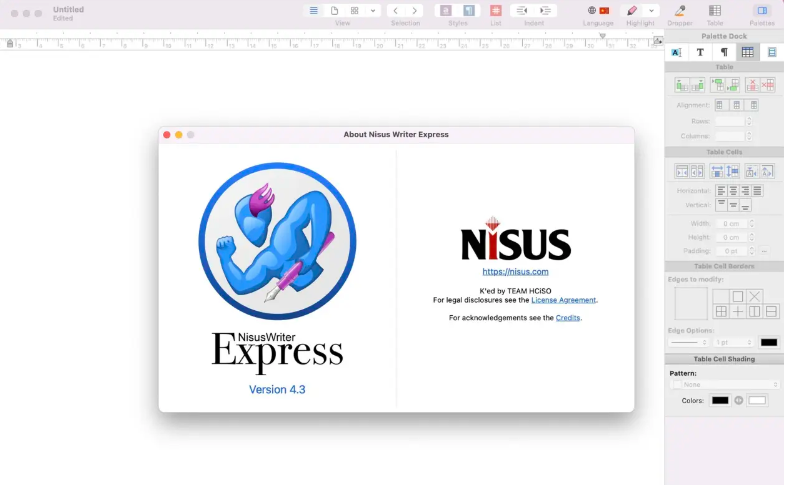Go to previous selection arrow
The image size is (786, 485).
pyautogui.click(x=396, y=11)
